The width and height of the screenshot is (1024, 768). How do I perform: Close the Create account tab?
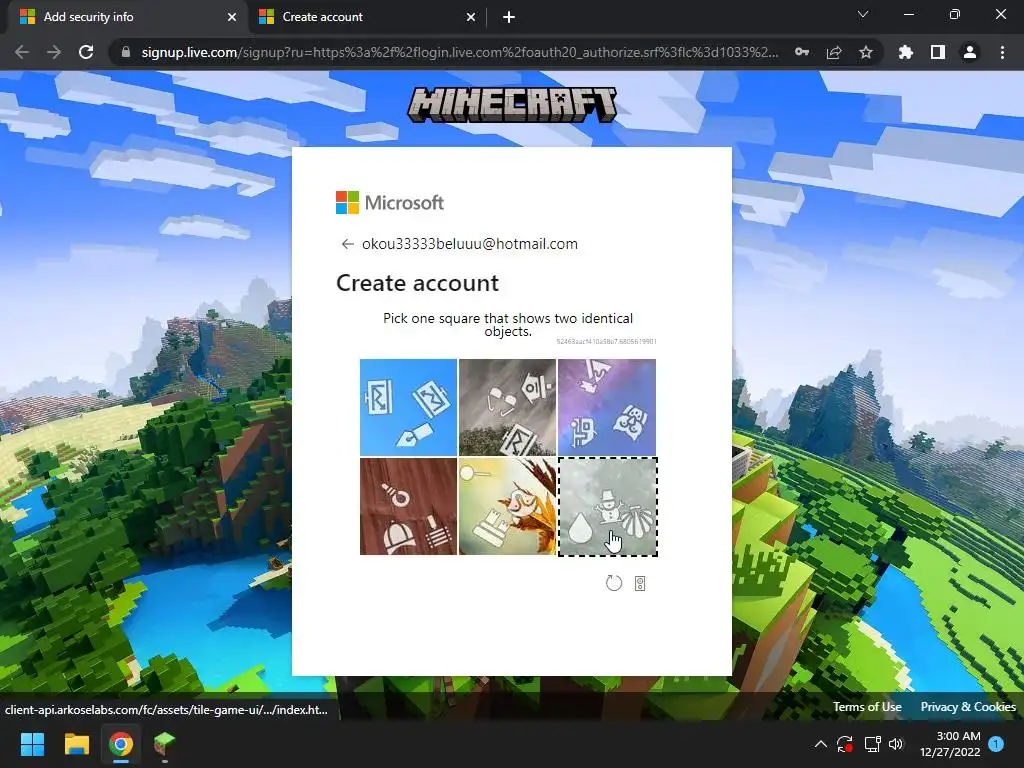click(x=471, y=17)
